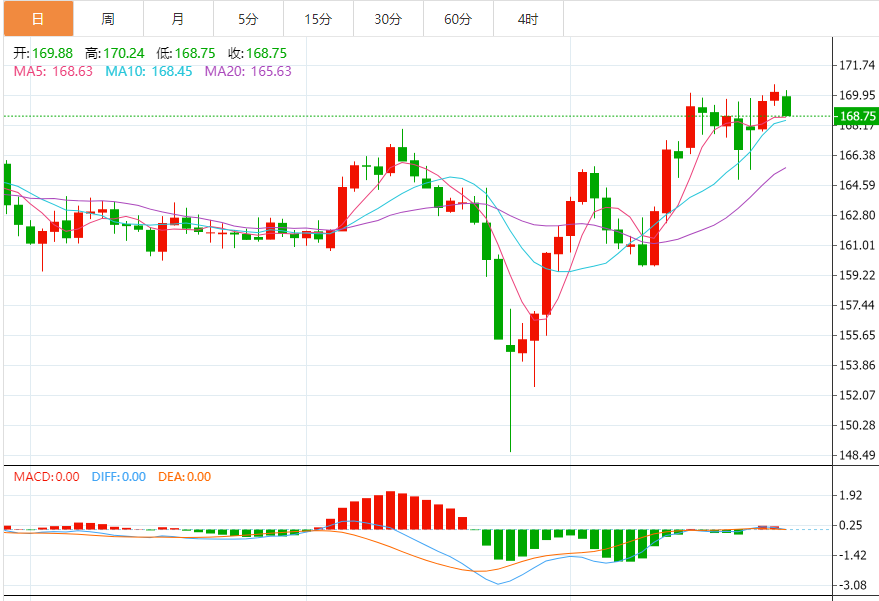The image size is (879, 601).
Task: Switch to the 月 monthly tab
Action: coord(178,19)
